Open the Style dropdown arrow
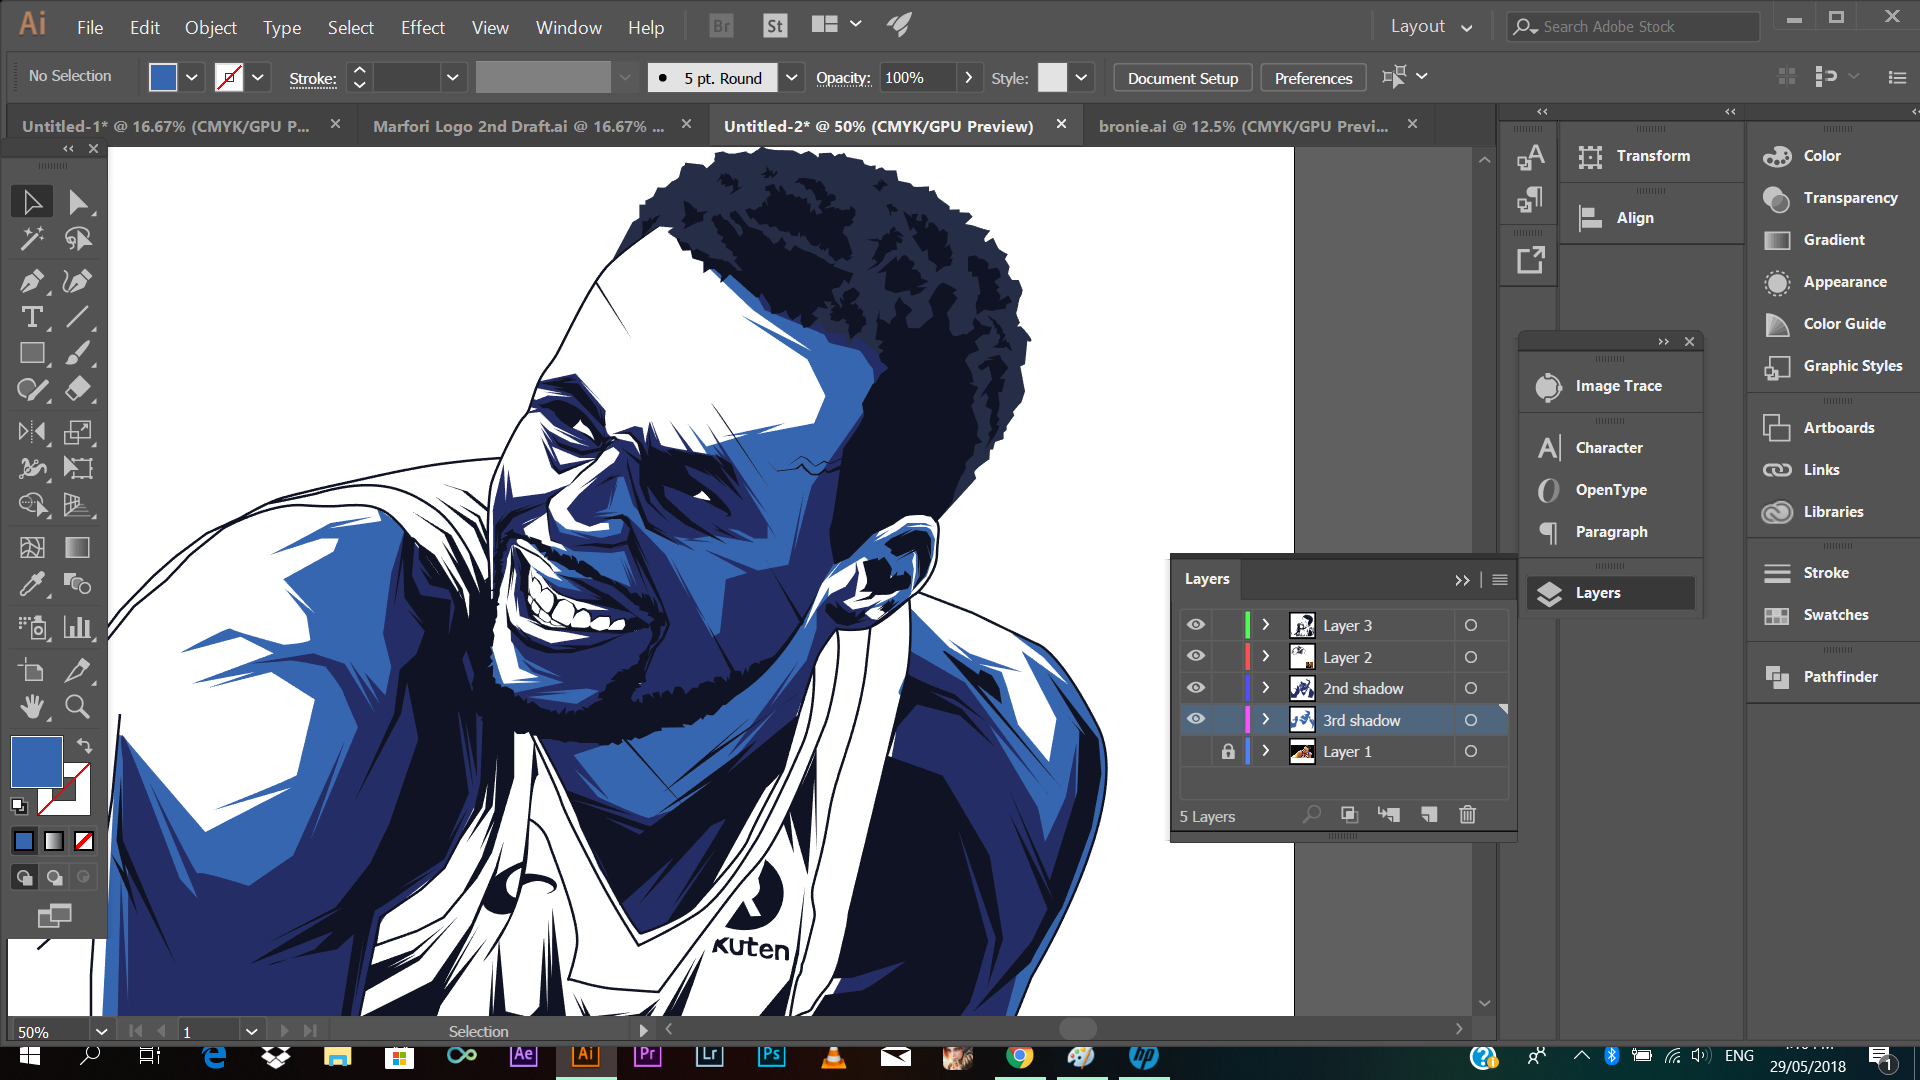Screen dimensions: 1920x1080 click(1081, 77)
